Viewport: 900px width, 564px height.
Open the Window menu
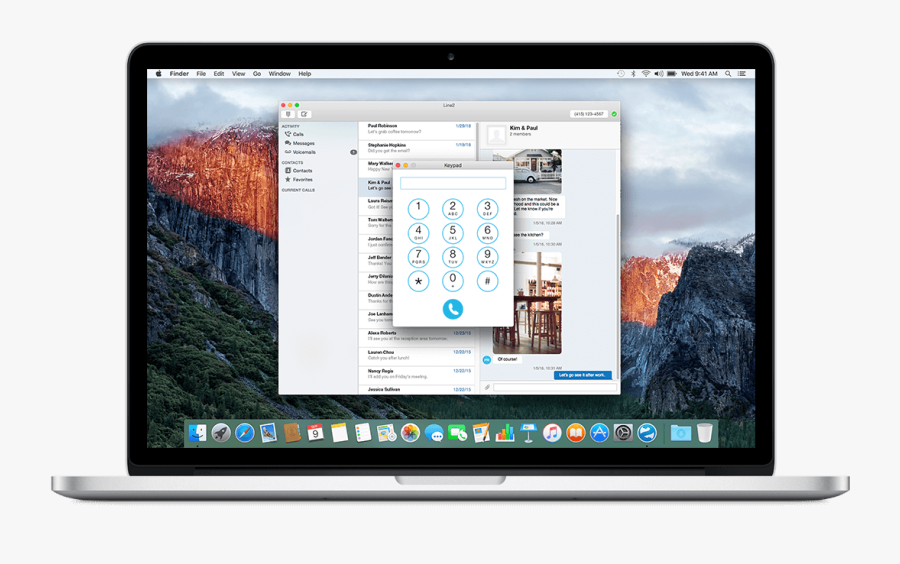click(280, 74)
